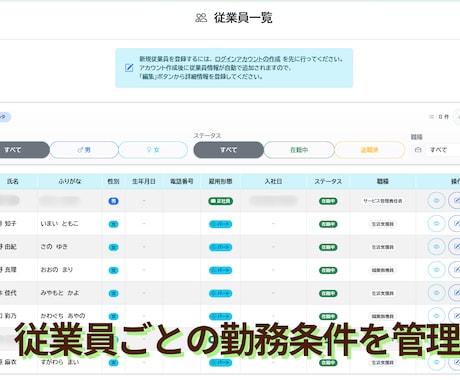This screenshot has height=380, width=460.
Task: View details eye icon for いまい ともこ
Action: (x=436, y=224)
